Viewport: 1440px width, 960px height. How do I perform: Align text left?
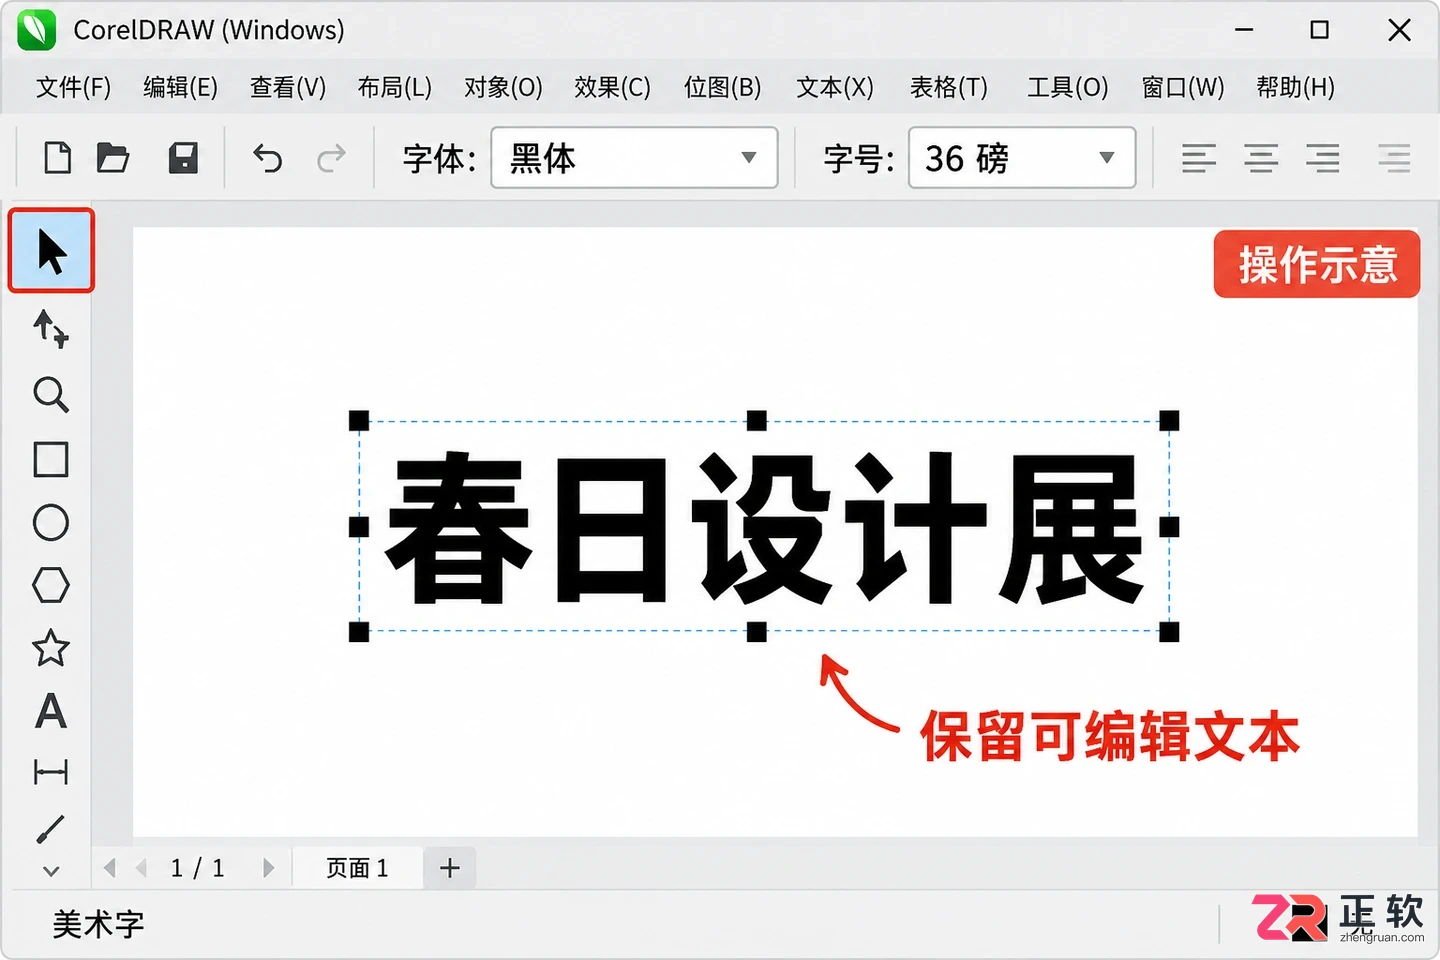1198,158
